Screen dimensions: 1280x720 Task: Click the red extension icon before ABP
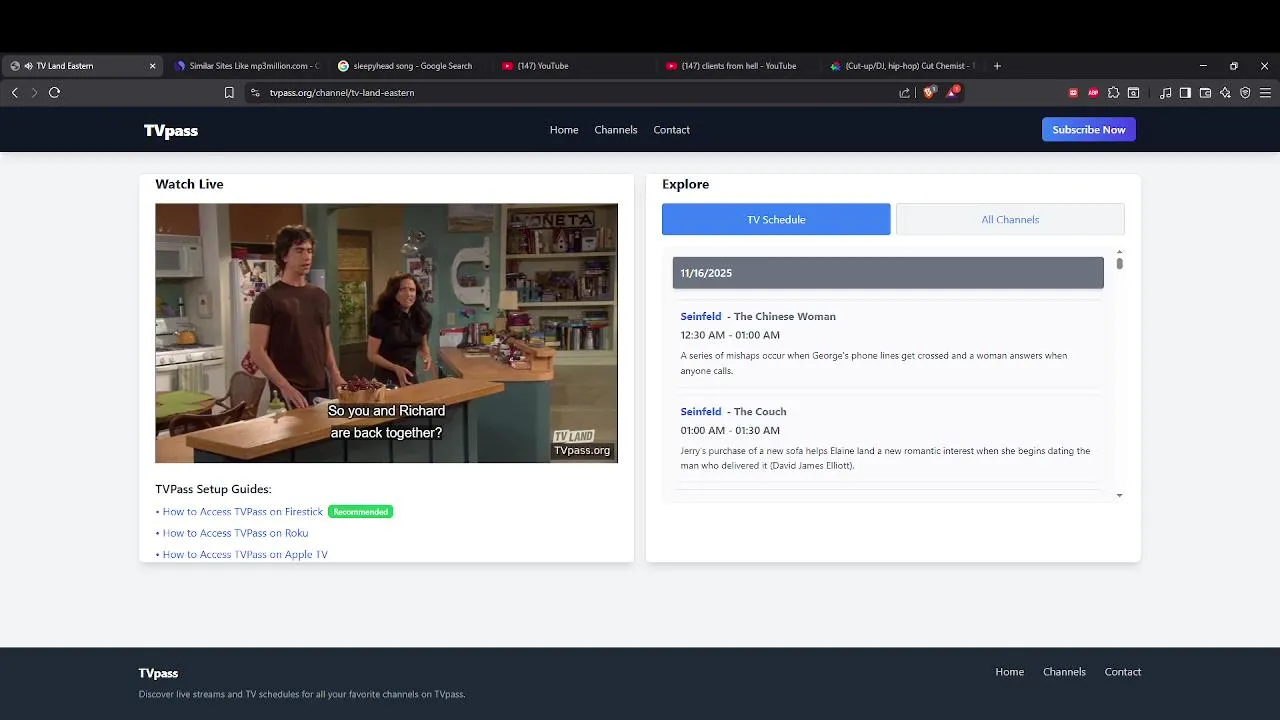[1073, 92]
